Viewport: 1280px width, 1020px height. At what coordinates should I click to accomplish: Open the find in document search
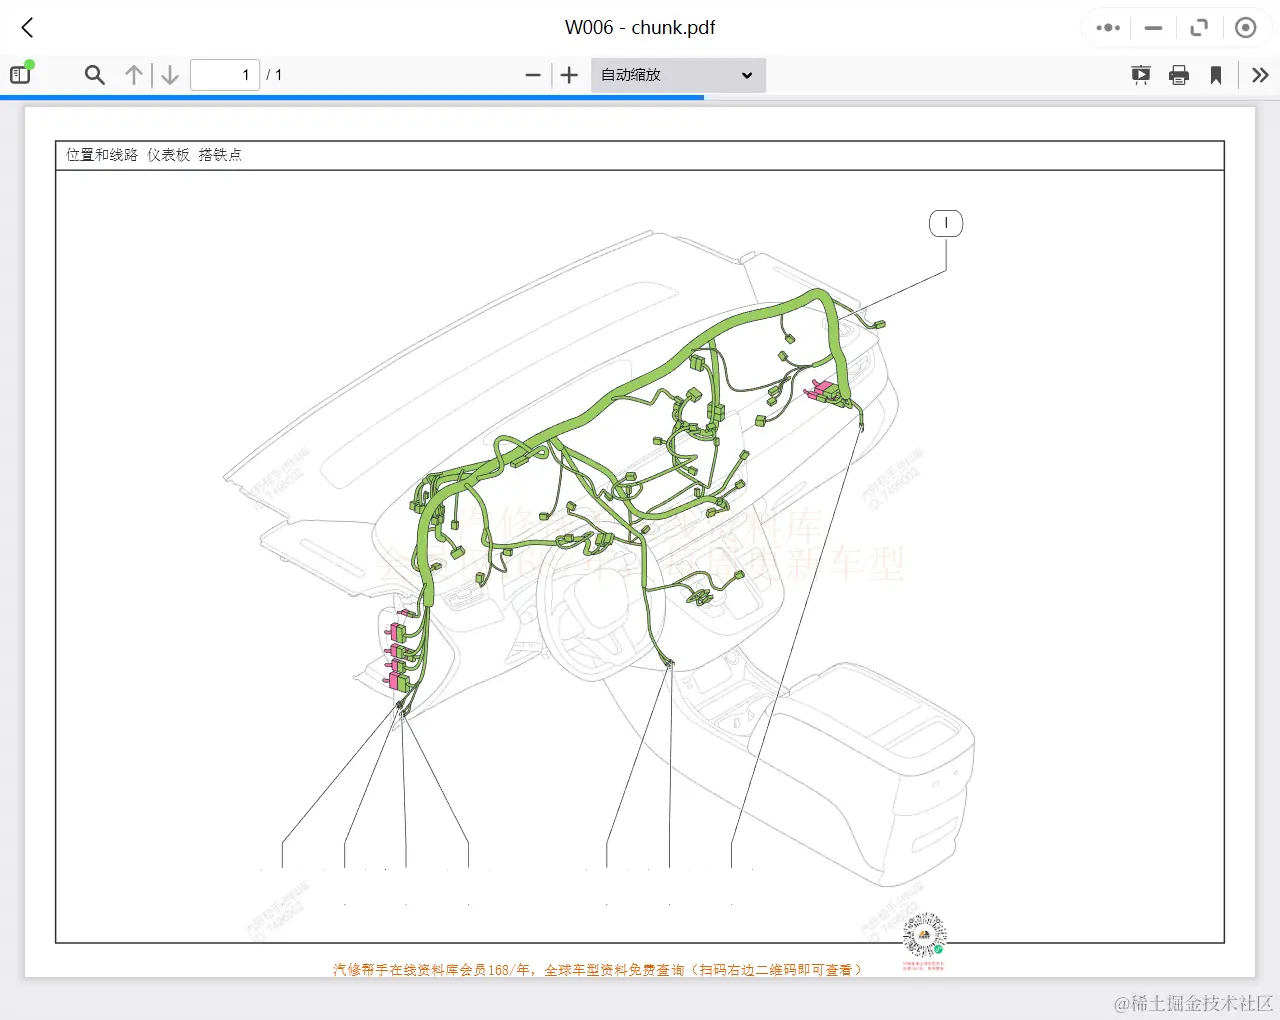pos(95,75)
